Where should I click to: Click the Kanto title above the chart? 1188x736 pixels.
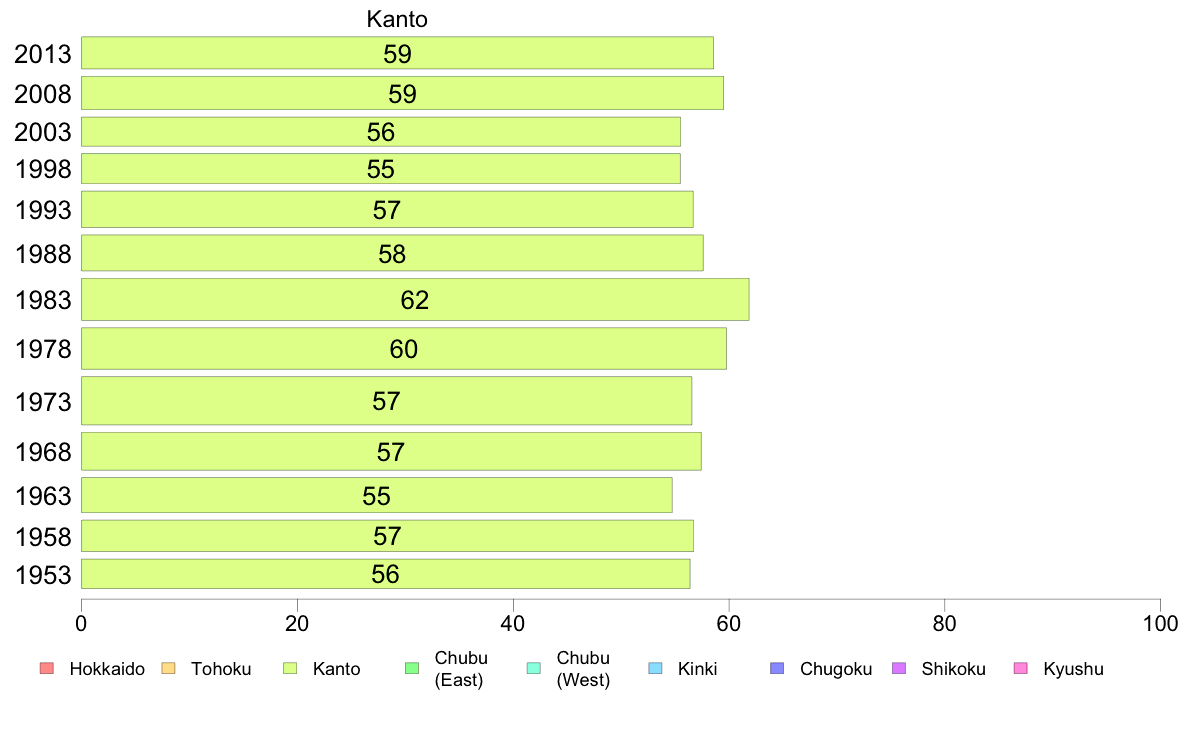397,19
